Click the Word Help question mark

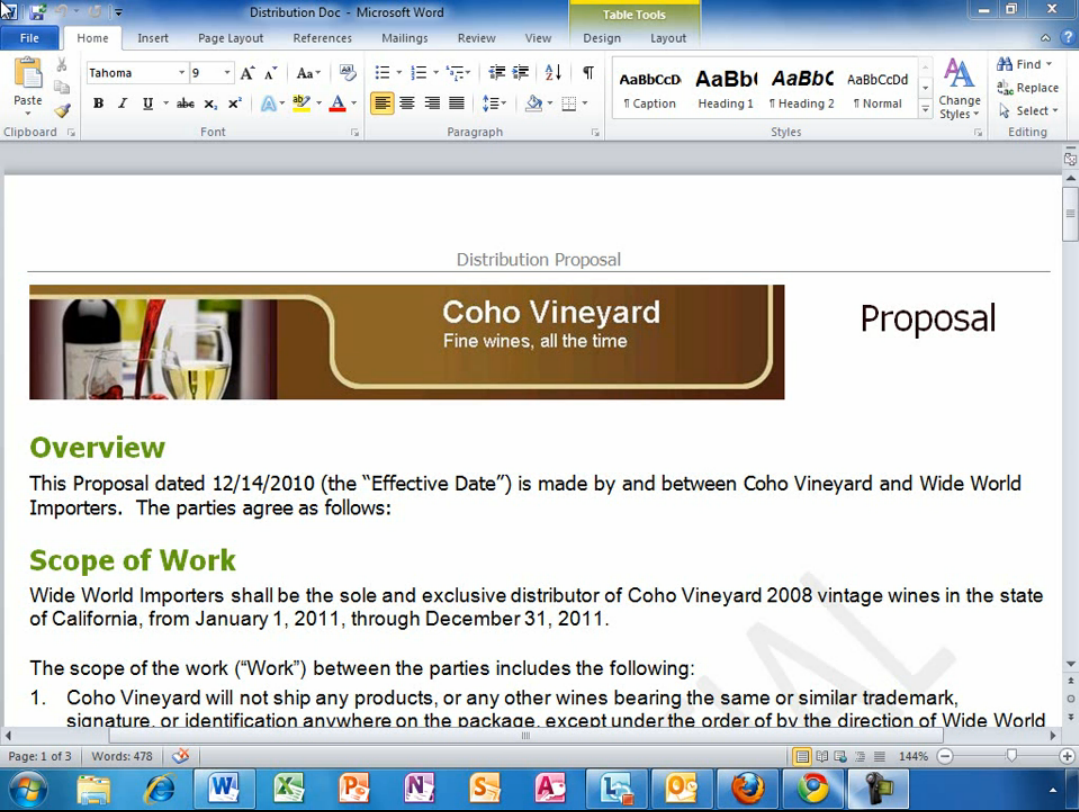(x=1067, y=38)
